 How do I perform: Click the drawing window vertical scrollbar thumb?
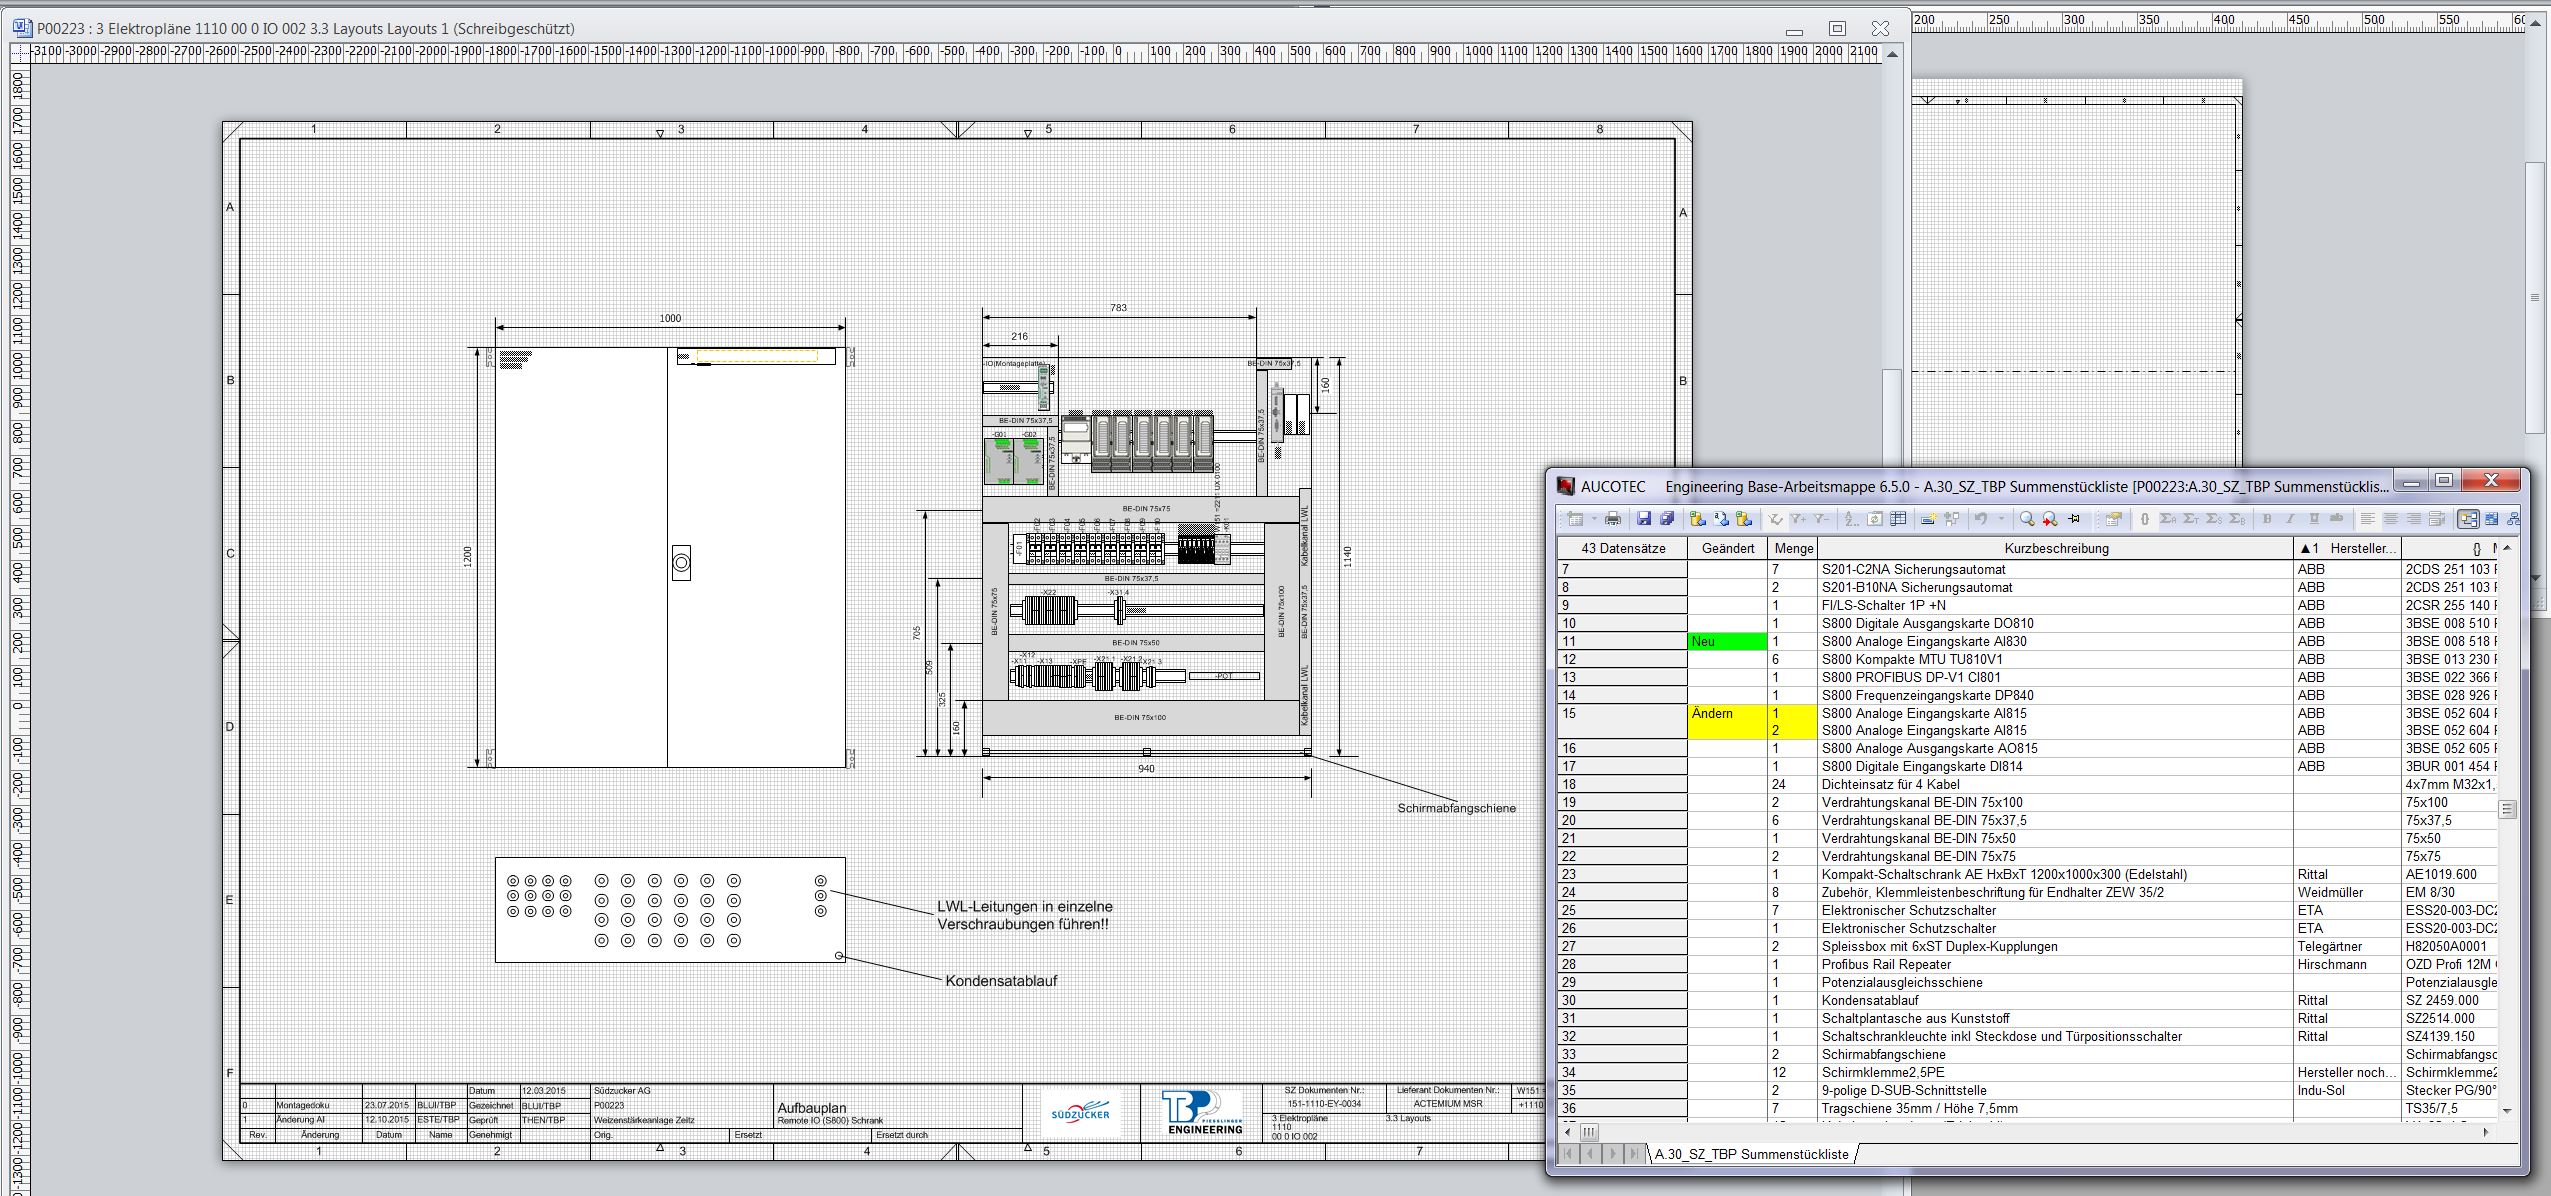(x=1891, y=420)
